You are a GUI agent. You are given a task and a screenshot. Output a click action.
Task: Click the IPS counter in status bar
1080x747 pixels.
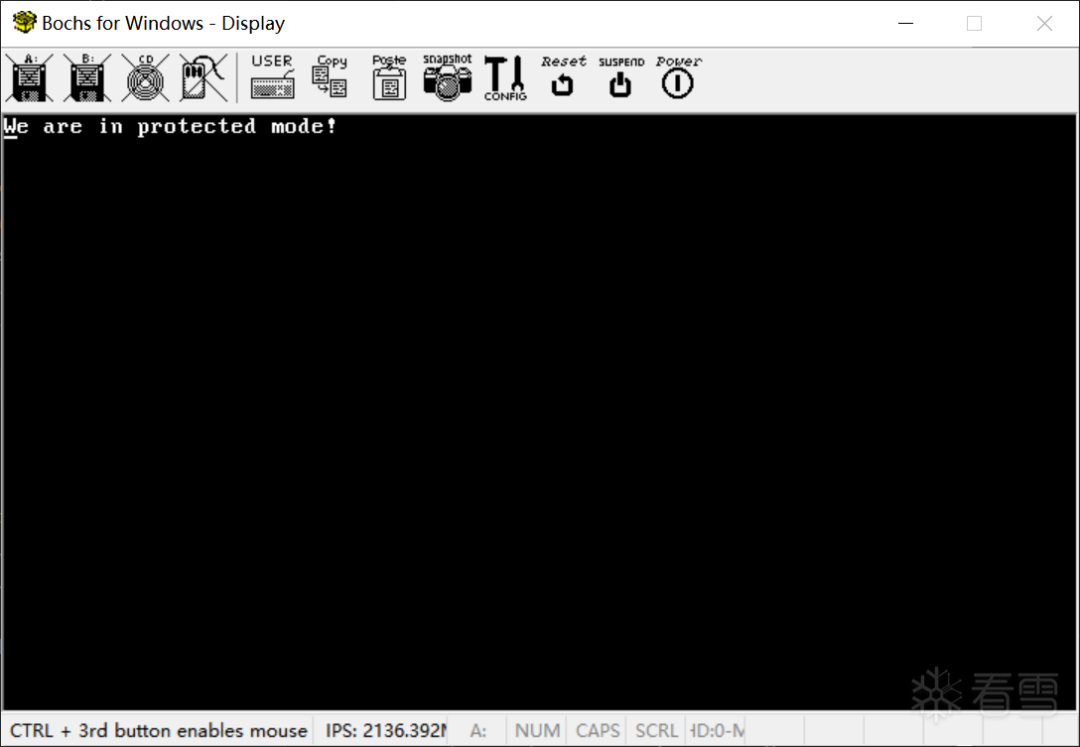click(386, 730)
